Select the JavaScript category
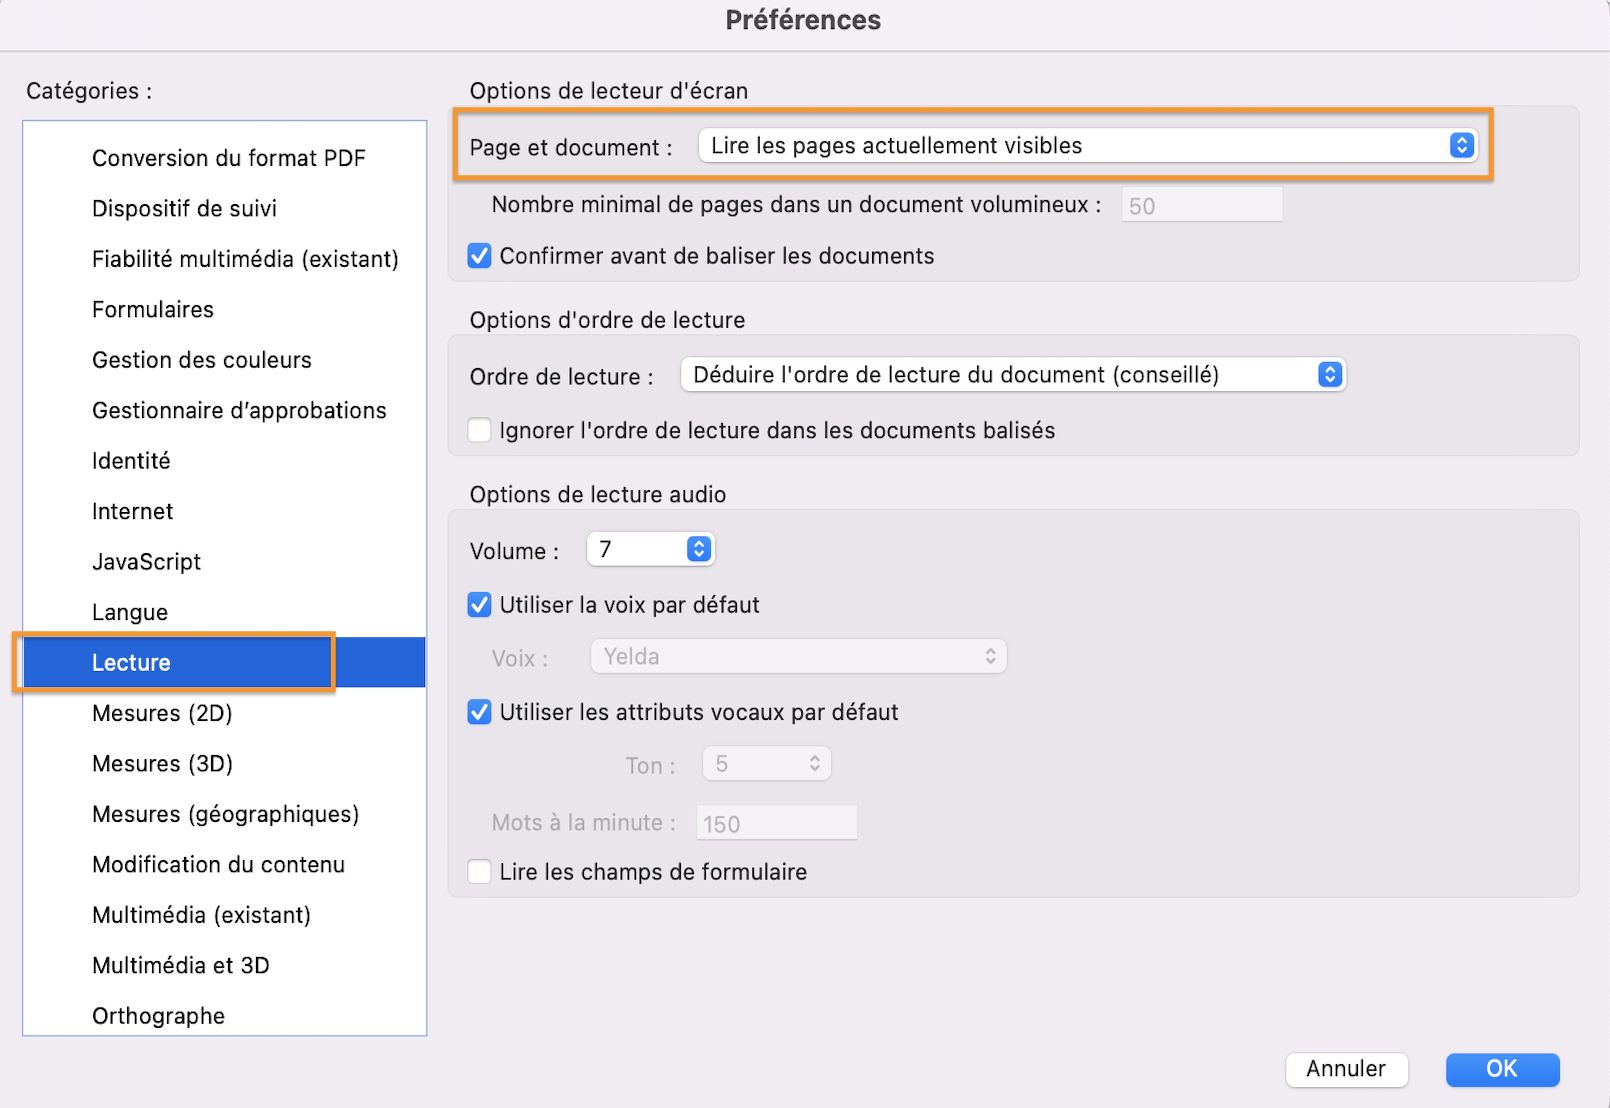 pos(146,561)
